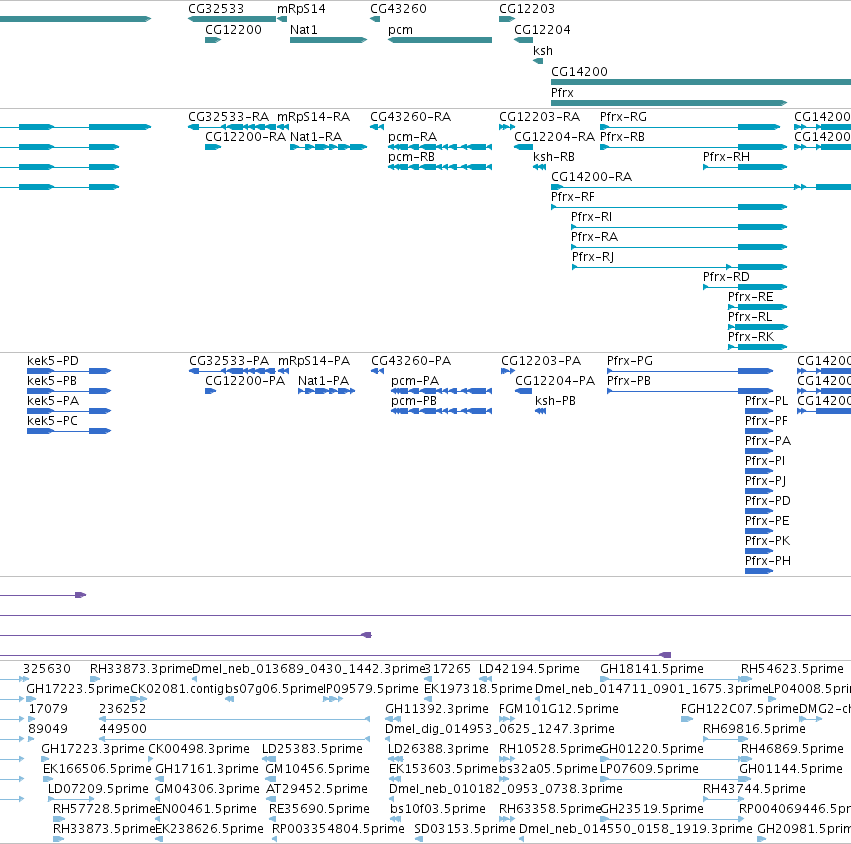This screenshot has width=851, height=844.
Task: Select the 449500 feature label
Action: pos(123,729)
